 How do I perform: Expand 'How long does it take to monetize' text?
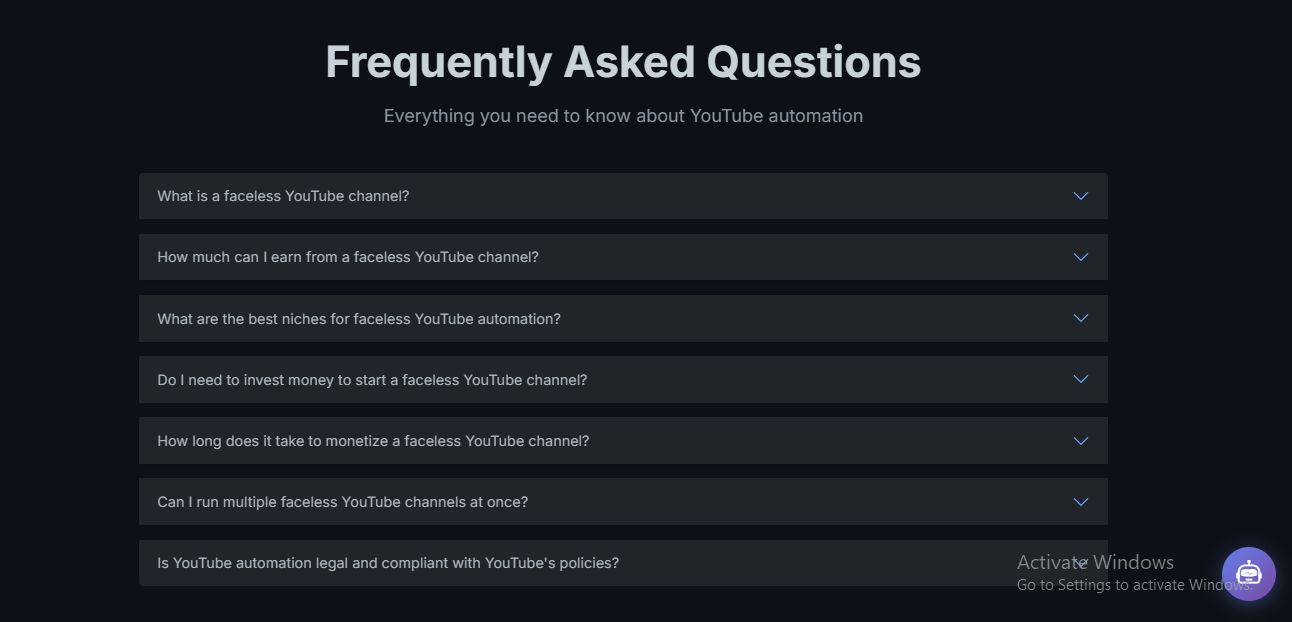(x=373, y=441)
